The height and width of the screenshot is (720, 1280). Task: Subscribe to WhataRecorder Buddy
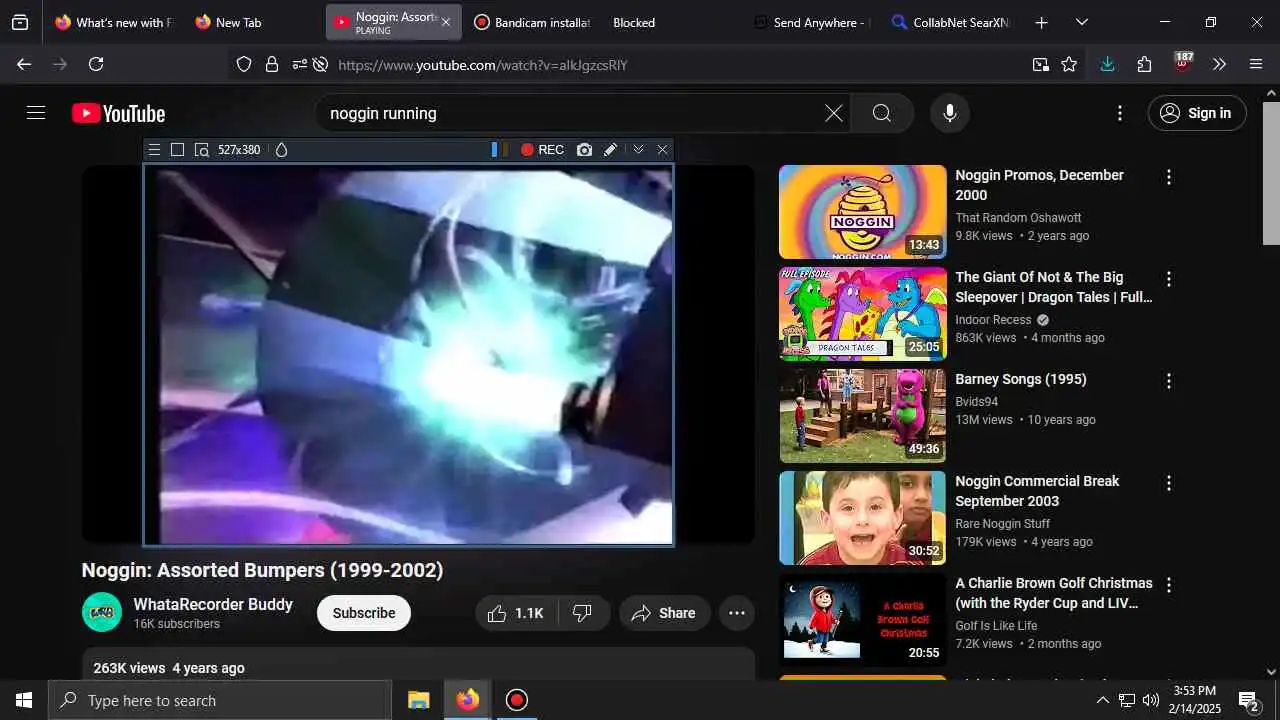[x=364, y=613]
